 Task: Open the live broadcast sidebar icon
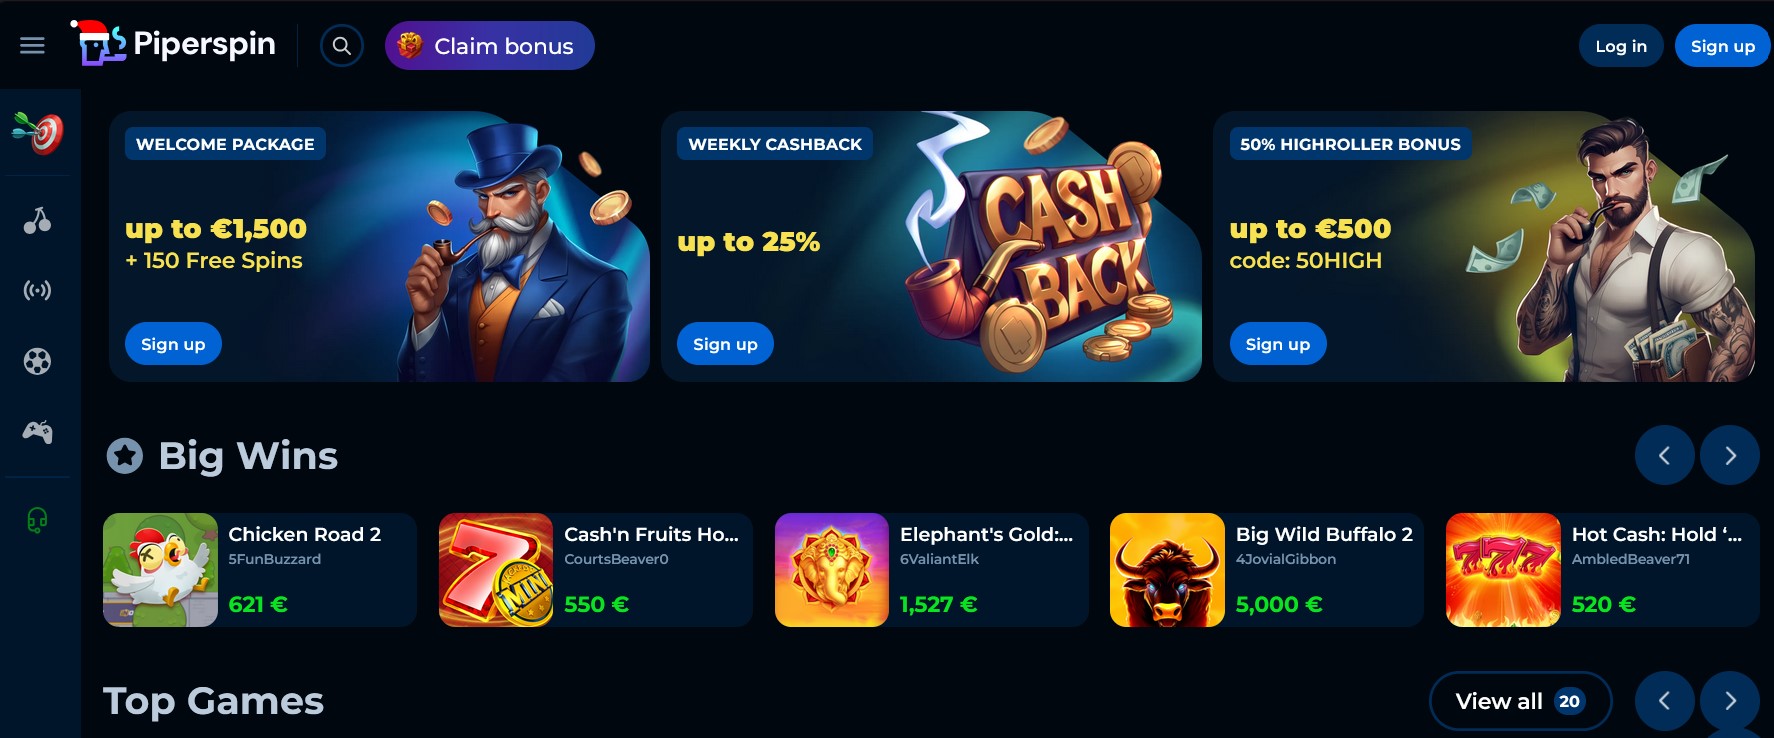point(38,291)
